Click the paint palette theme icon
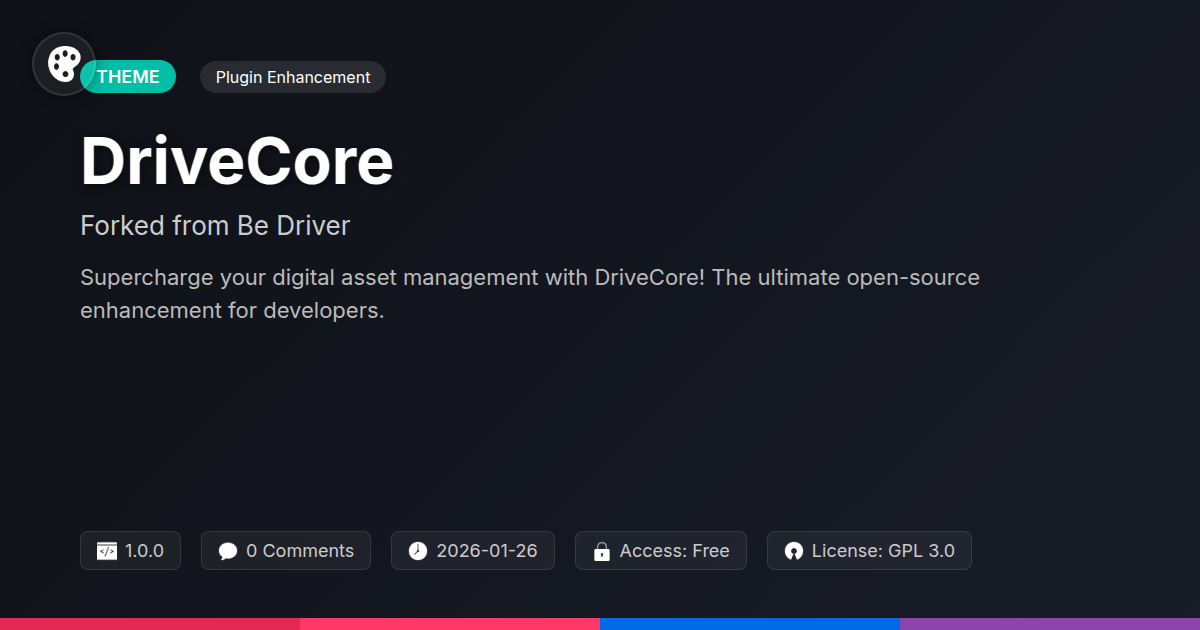 64,64
